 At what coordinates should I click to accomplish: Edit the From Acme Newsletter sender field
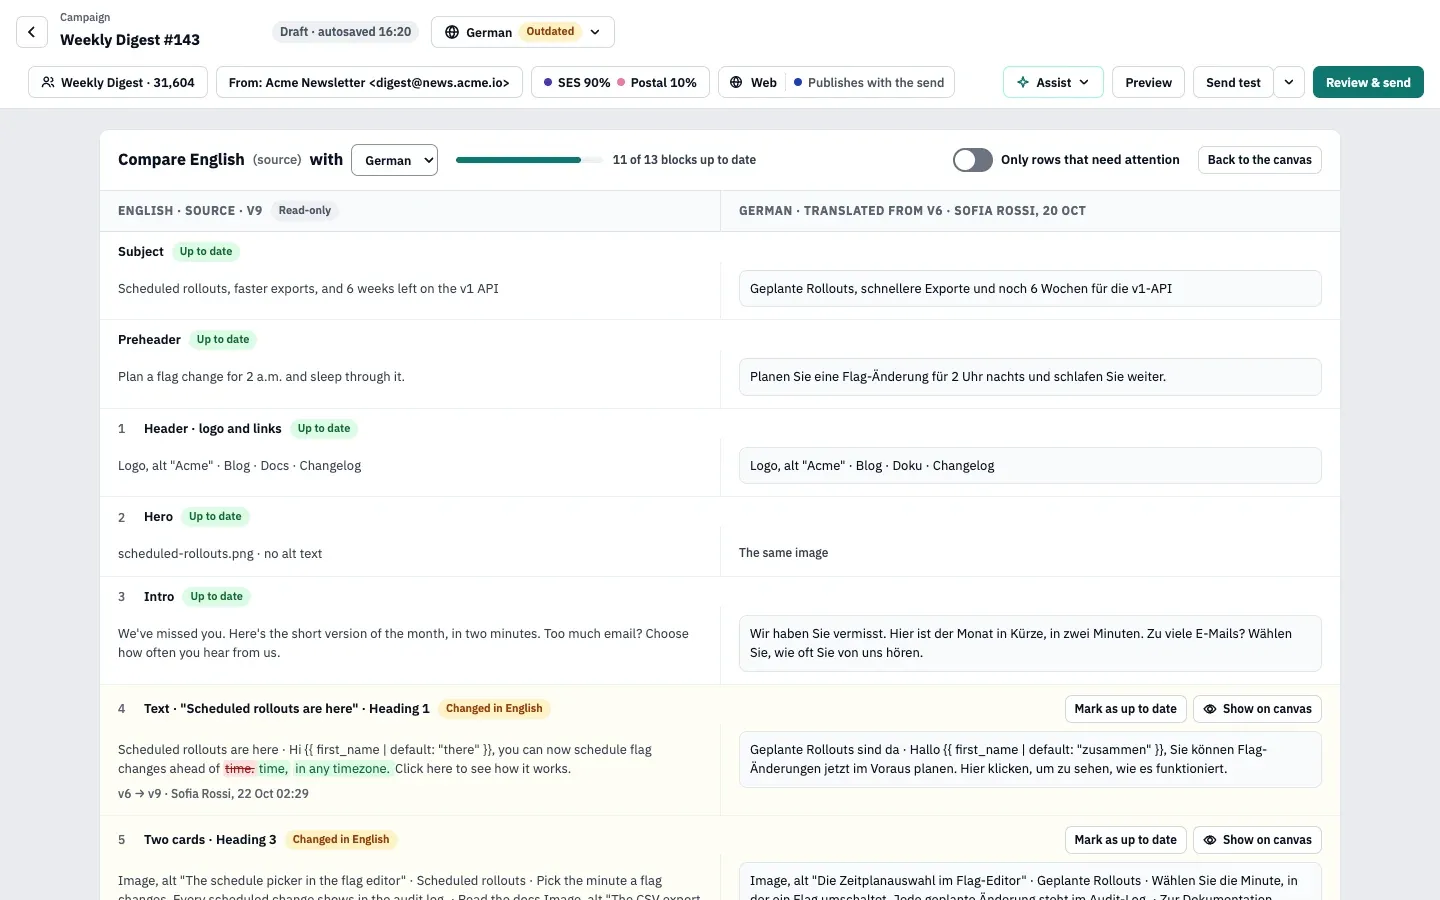point(369,82)
